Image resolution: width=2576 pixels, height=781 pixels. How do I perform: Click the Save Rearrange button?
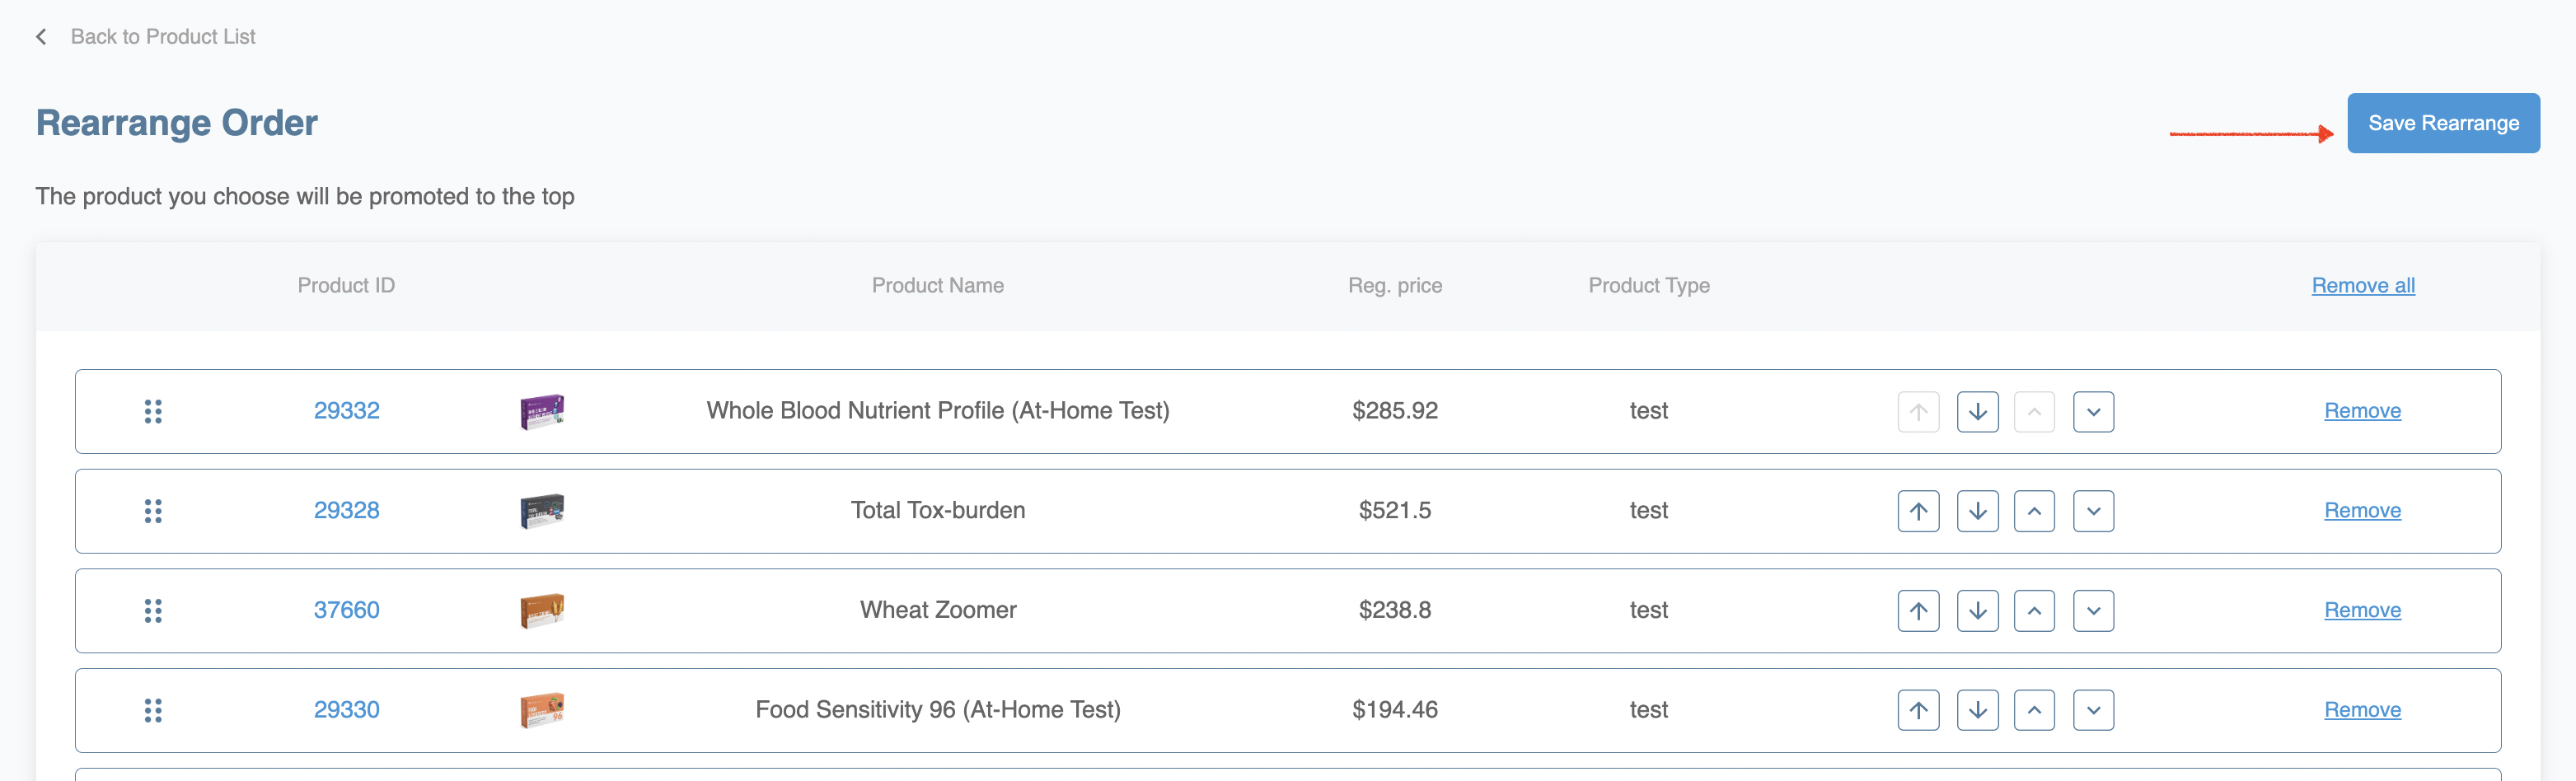2443,123
